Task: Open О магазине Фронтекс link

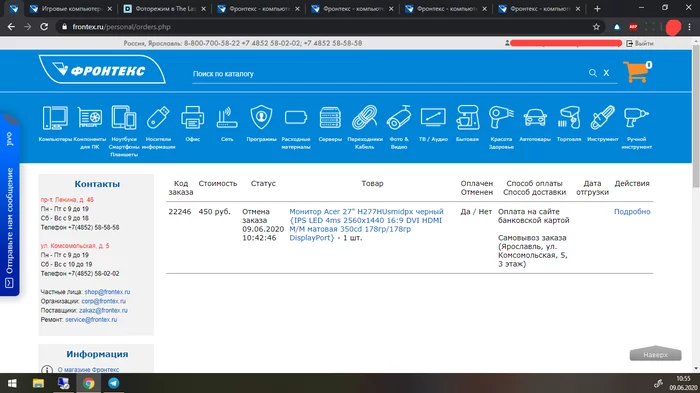Action: 88,369
